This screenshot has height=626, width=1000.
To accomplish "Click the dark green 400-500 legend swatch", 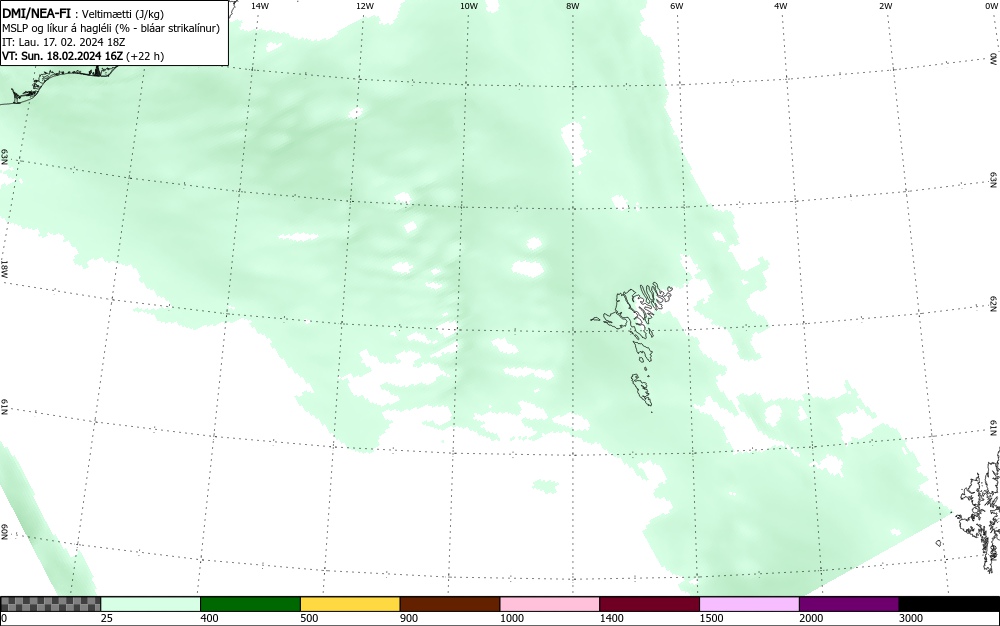I will click(250, 604).
